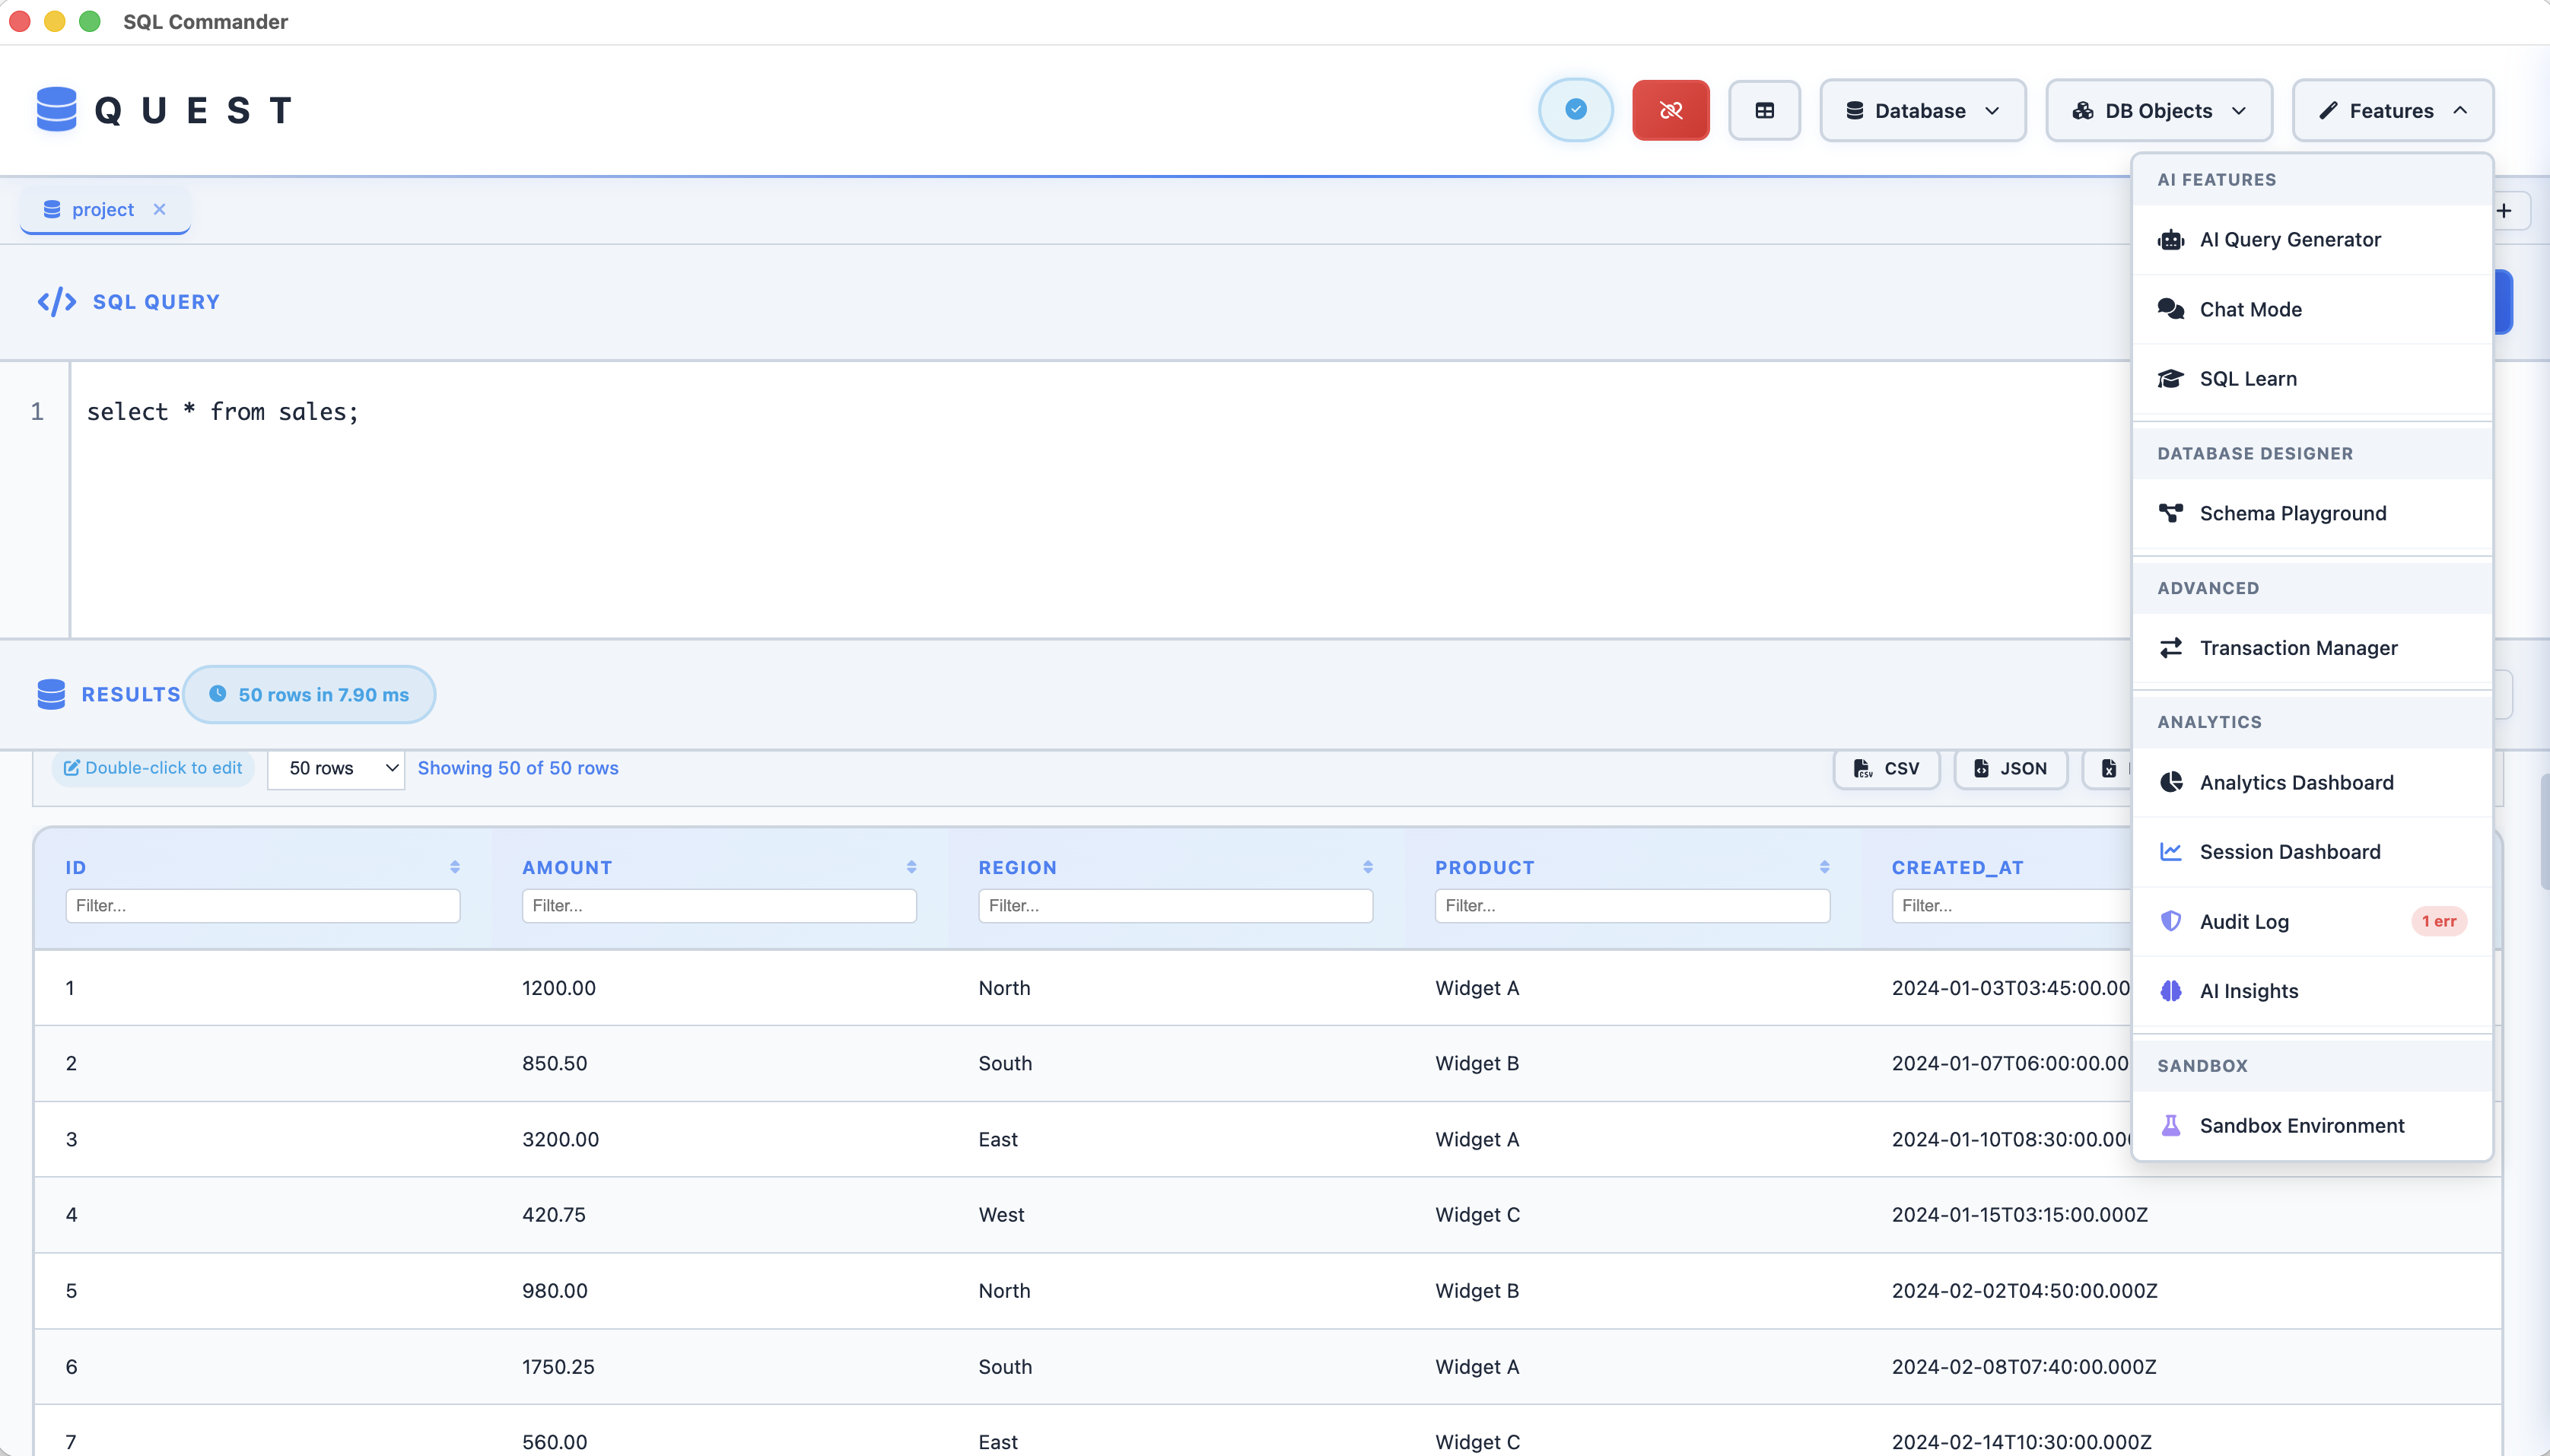Toggle sort arrows on AMOUNT column
This screenshot has height=1456, width=2550.
click(x=911, y=867)
